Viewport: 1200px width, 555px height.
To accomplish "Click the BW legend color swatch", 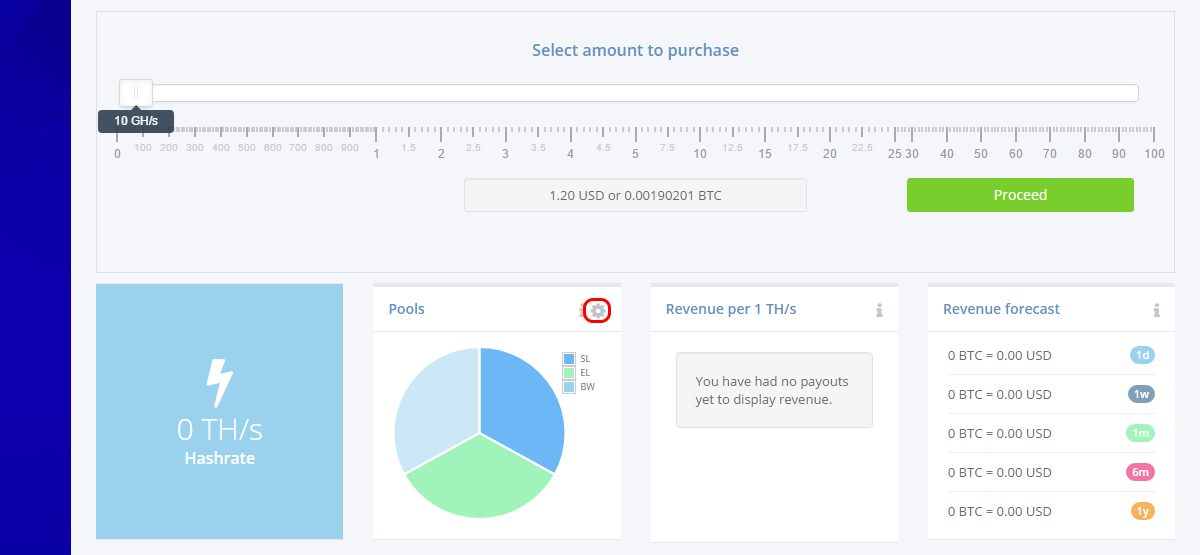I will [x=569, y=386].
